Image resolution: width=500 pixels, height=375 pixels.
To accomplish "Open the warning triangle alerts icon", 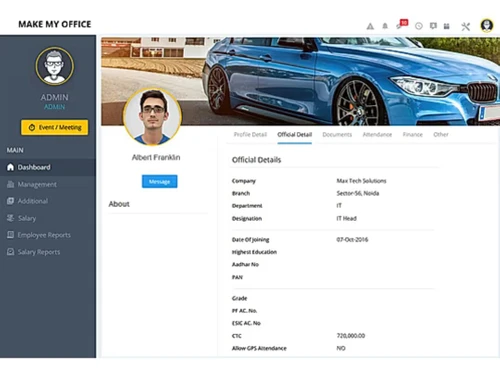I will click(370, 26).
